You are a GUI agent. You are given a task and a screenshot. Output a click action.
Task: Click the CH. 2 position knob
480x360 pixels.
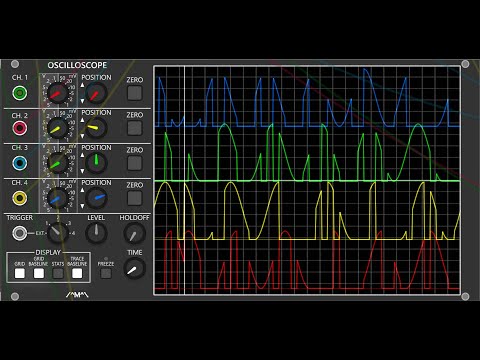point(96,128)
